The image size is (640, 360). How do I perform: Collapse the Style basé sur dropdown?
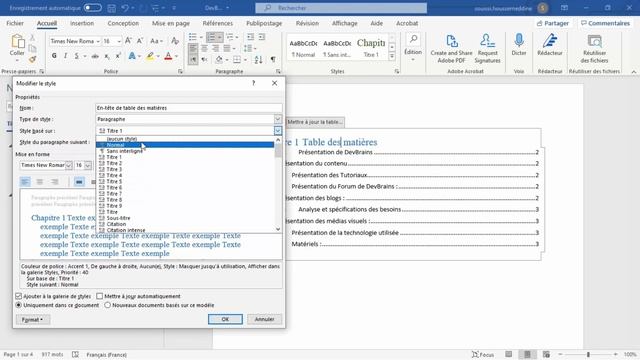(x=278, y=131)
